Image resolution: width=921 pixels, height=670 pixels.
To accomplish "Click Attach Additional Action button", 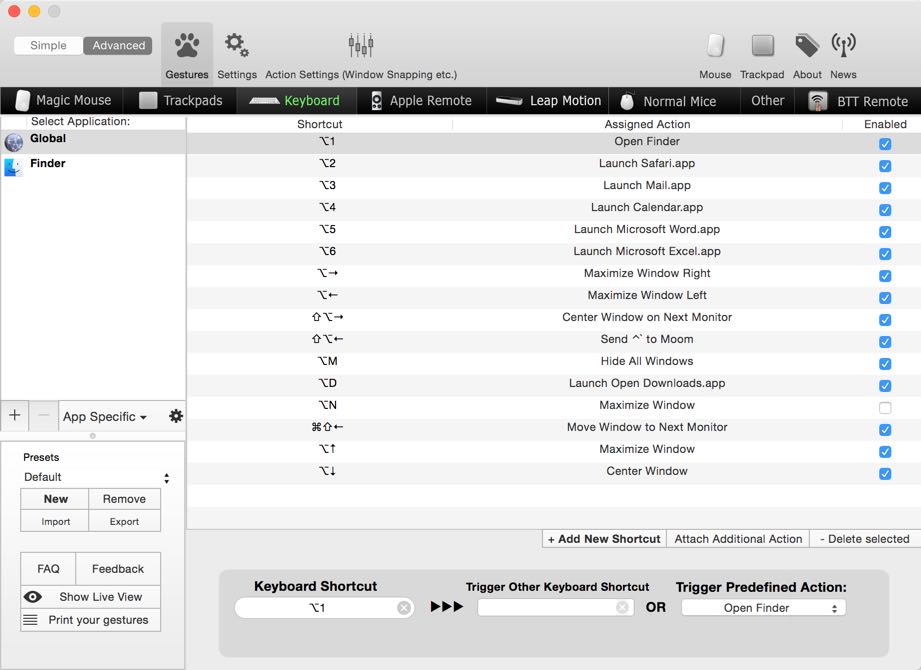I will click(738, 539).
